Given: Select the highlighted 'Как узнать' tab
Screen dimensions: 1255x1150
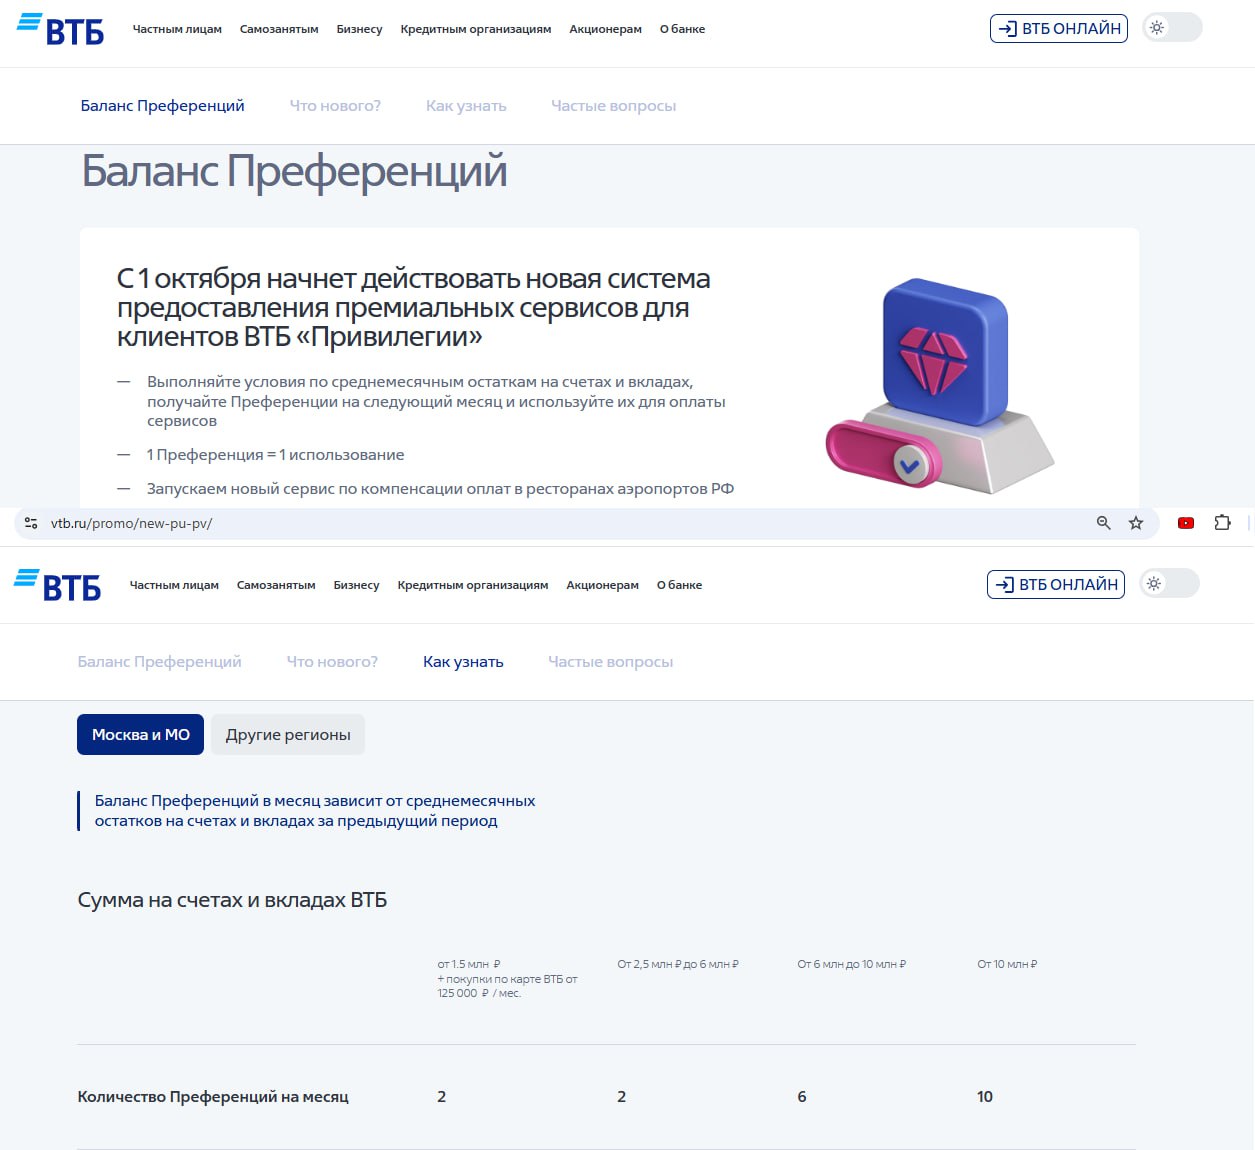Looking at the screenshot, I should click(463, 662).
